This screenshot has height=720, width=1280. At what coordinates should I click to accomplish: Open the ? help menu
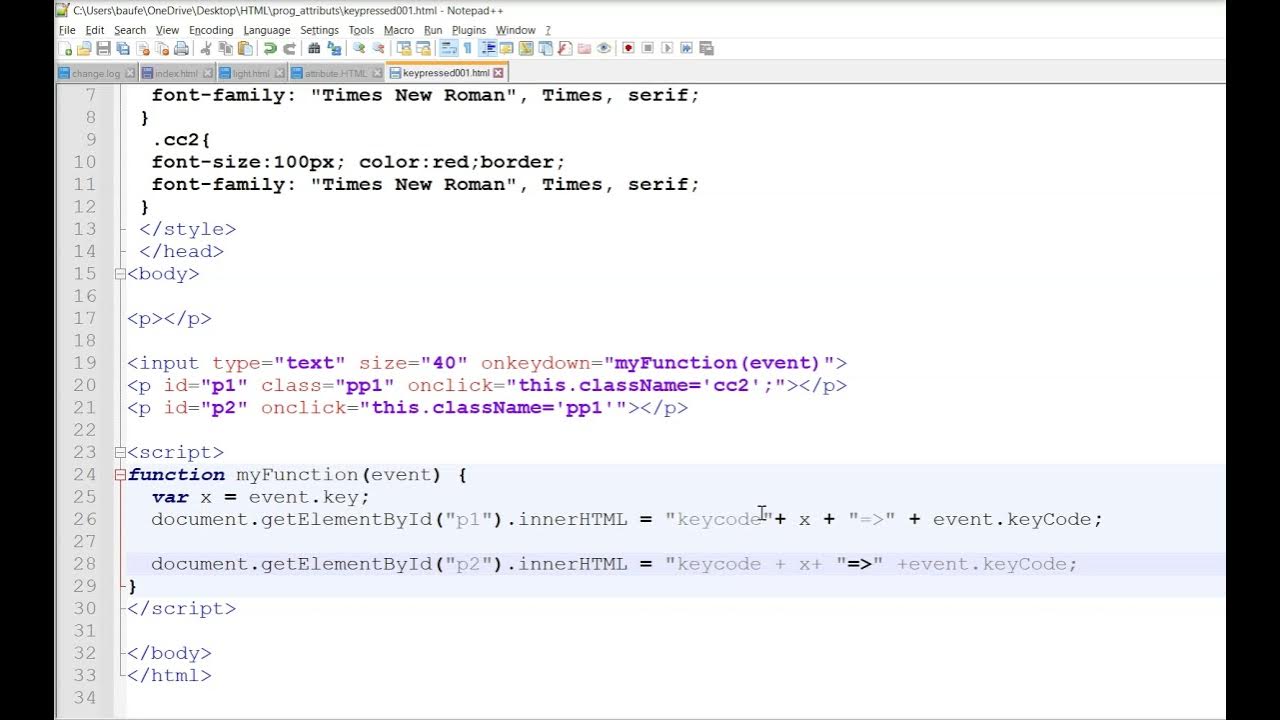pyautogui.click(x=548, y=30)
